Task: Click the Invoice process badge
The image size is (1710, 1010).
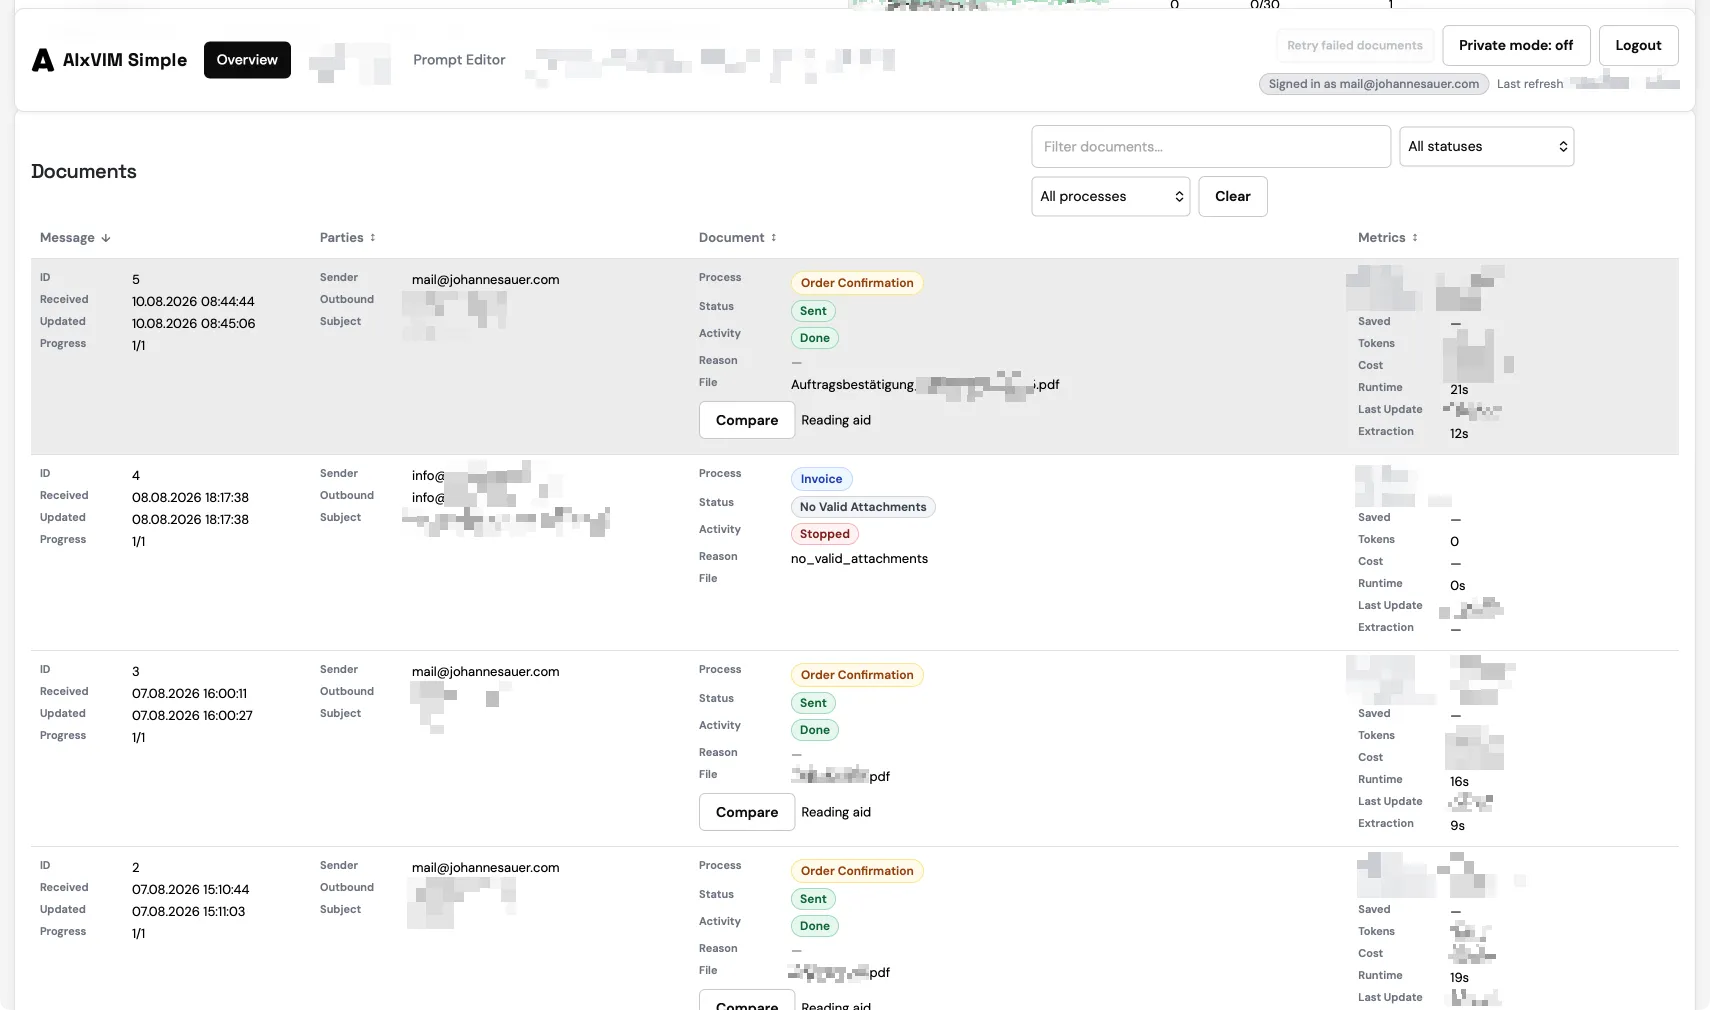Action: (x=821, y=479)
